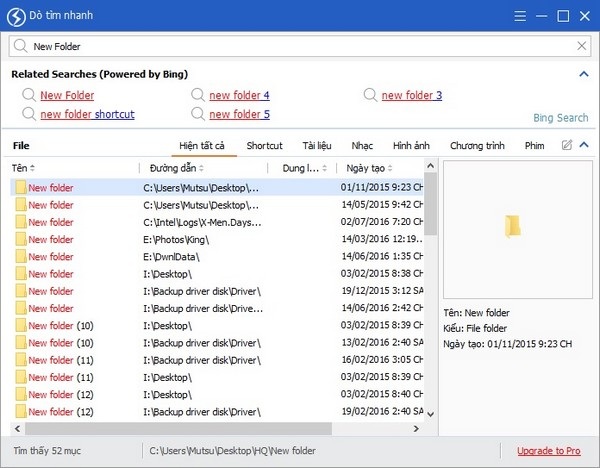
Task: Click scroll down arrow of results list
Action: [x=430, y=414]
